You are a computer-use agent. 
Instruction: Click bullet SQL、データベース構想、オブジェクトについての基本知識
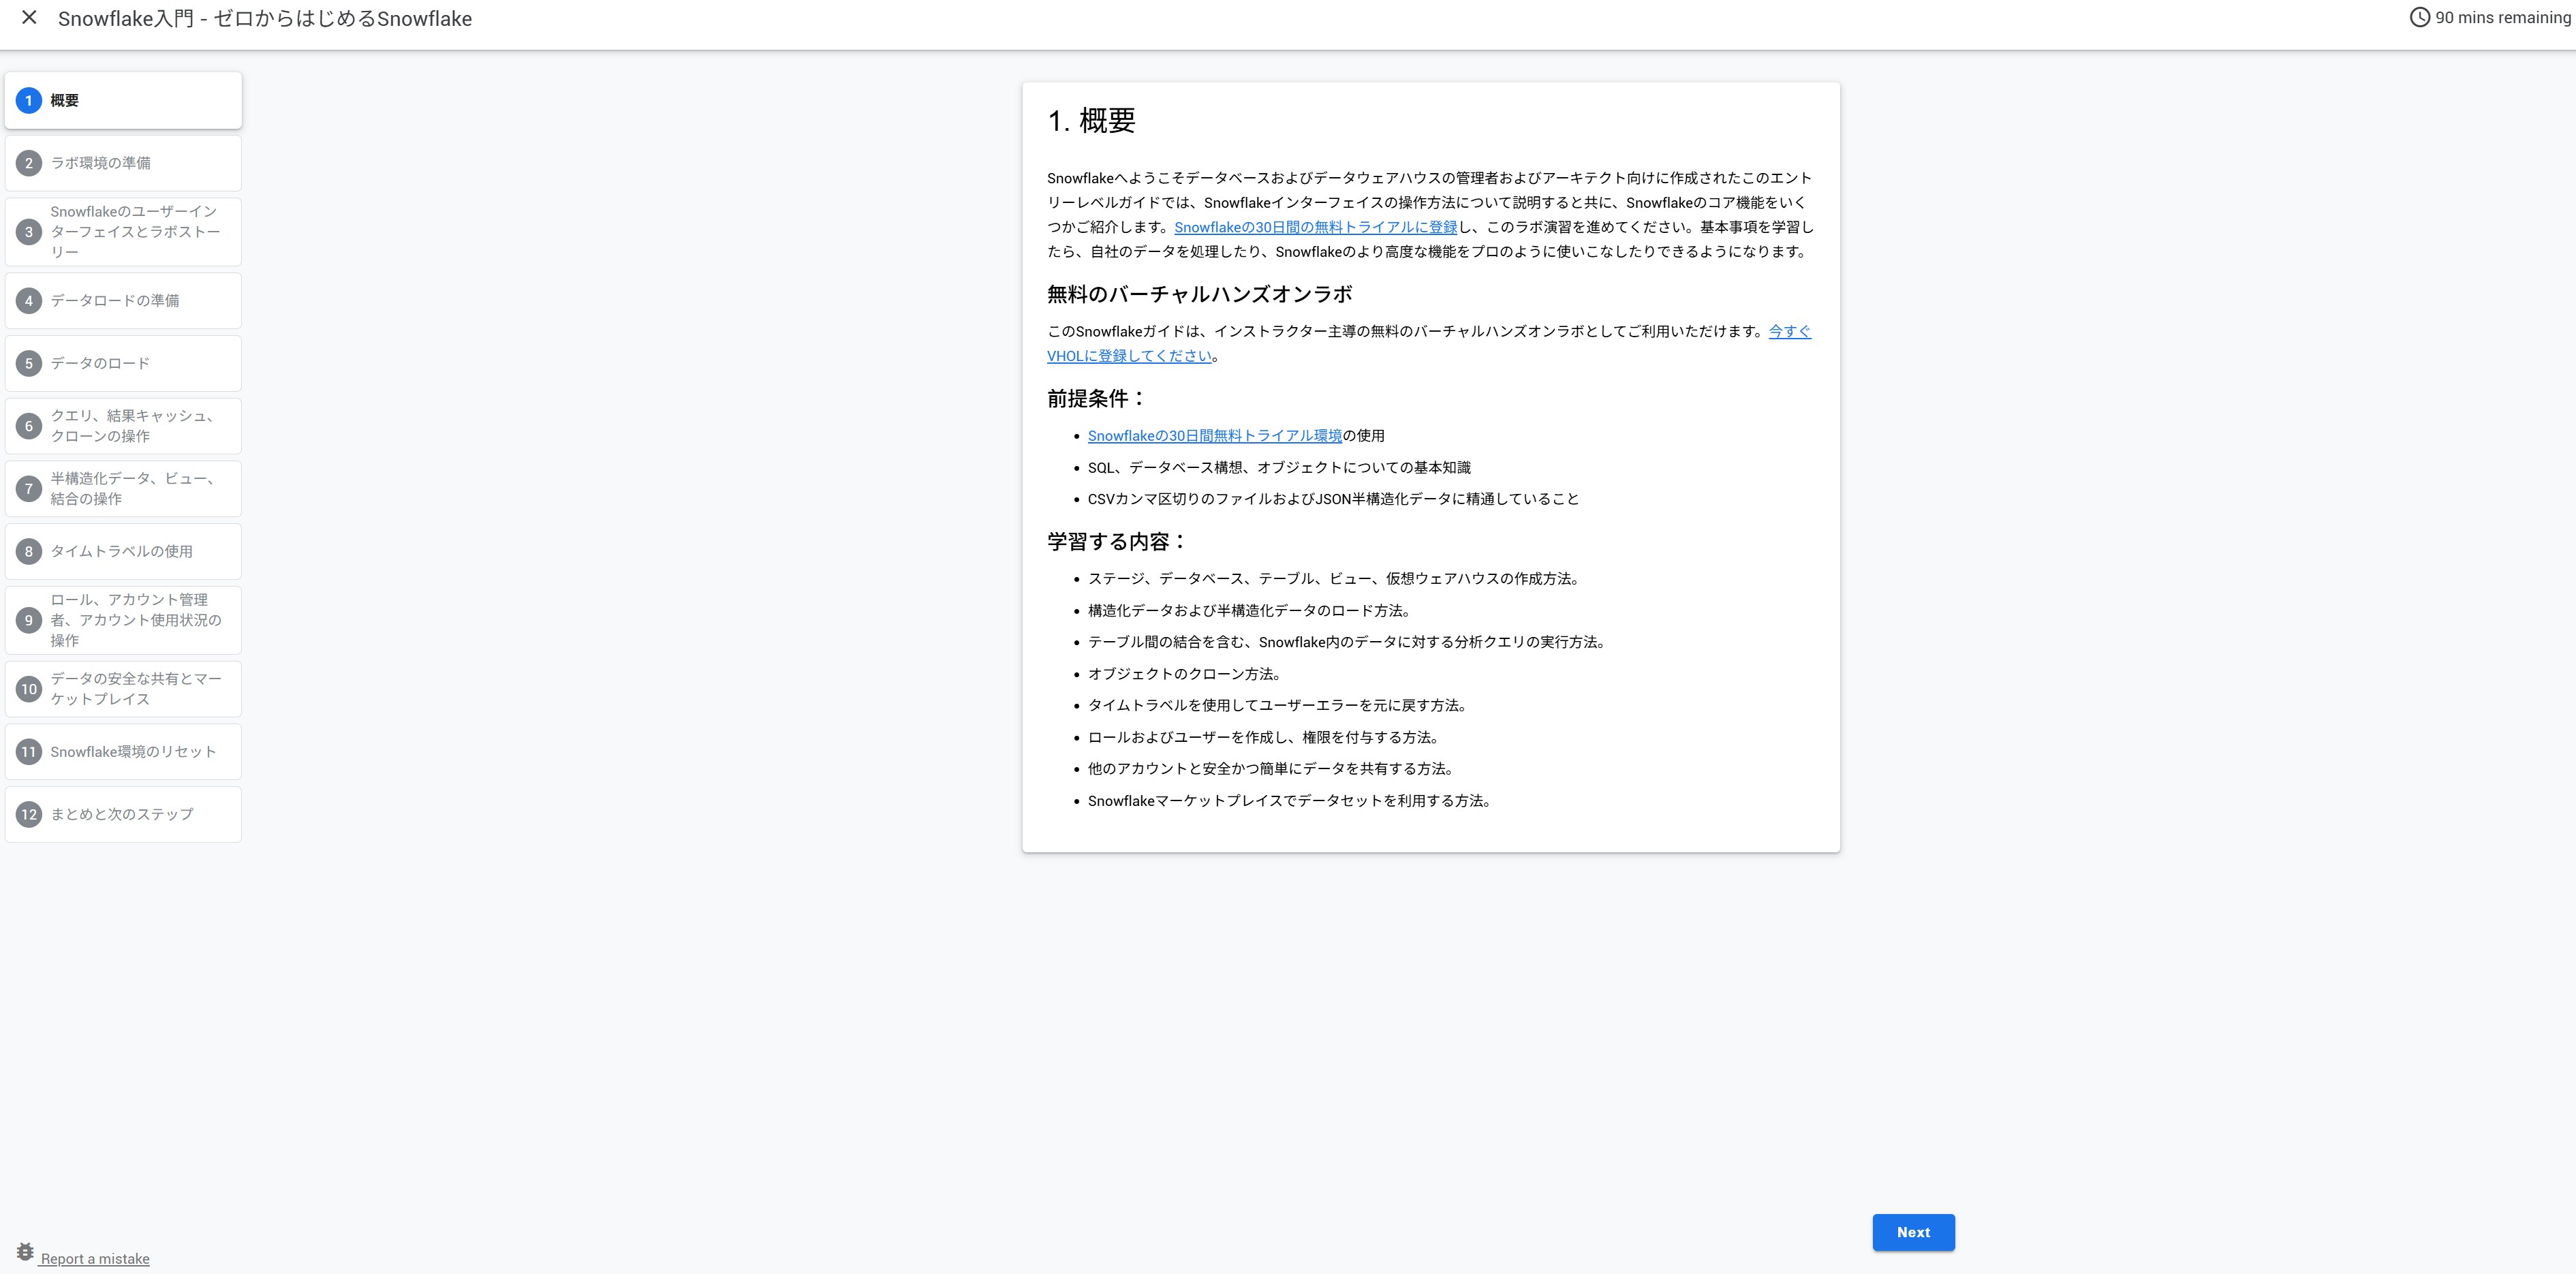(1279, 468)
